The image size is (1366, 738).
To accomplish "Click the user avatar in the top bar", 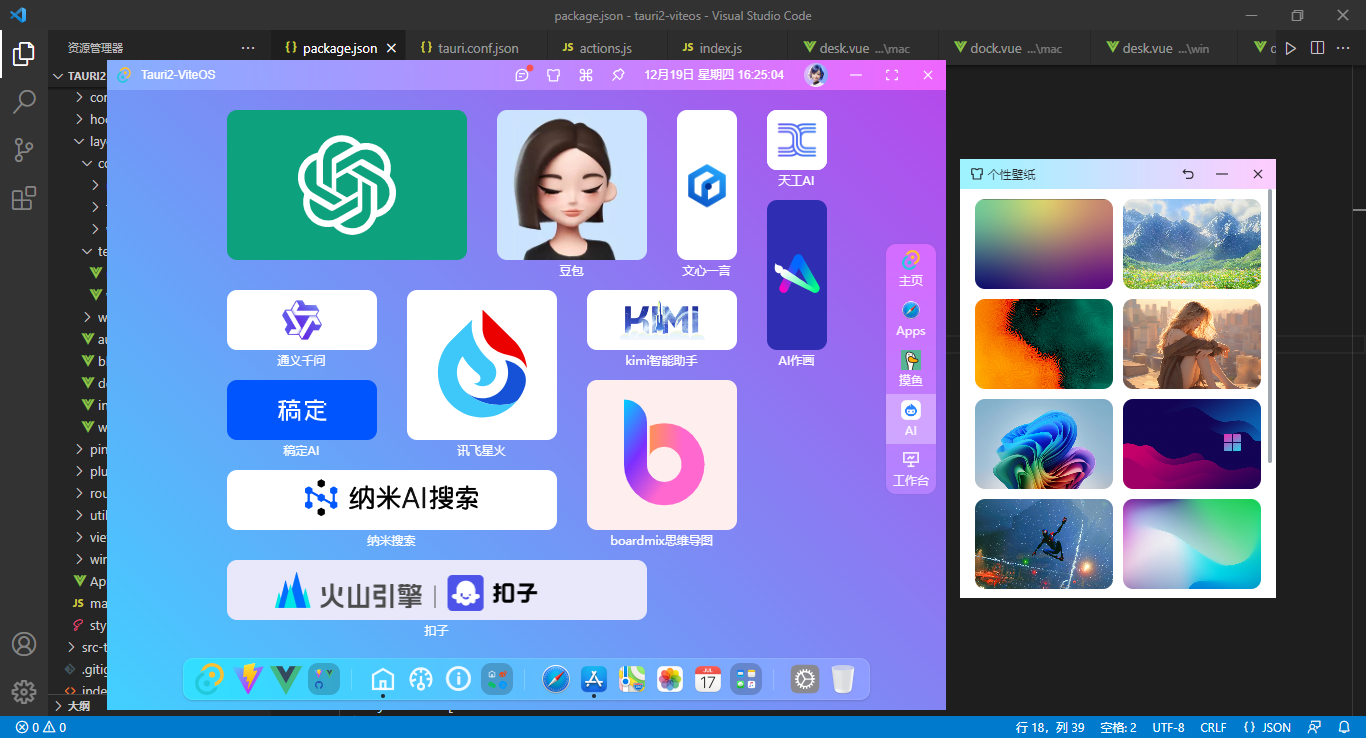I will point(815,75).
